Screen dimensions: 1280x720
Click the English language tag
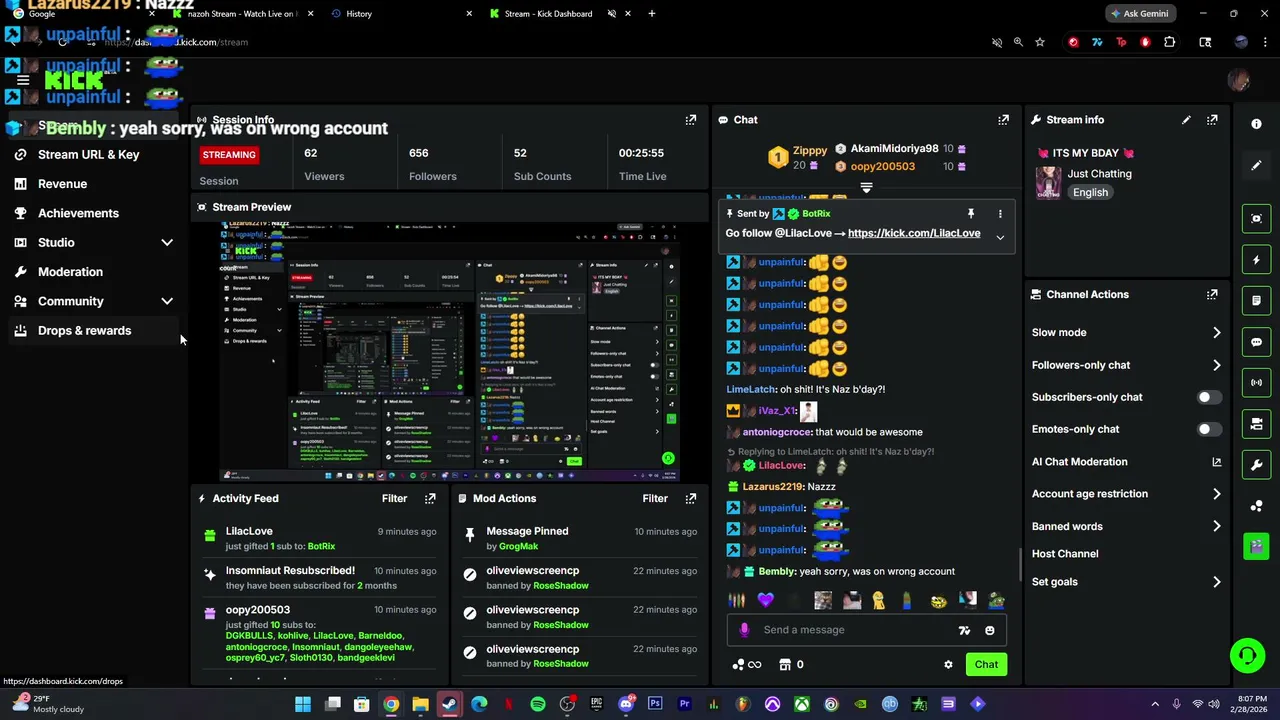pos(1090,193)
